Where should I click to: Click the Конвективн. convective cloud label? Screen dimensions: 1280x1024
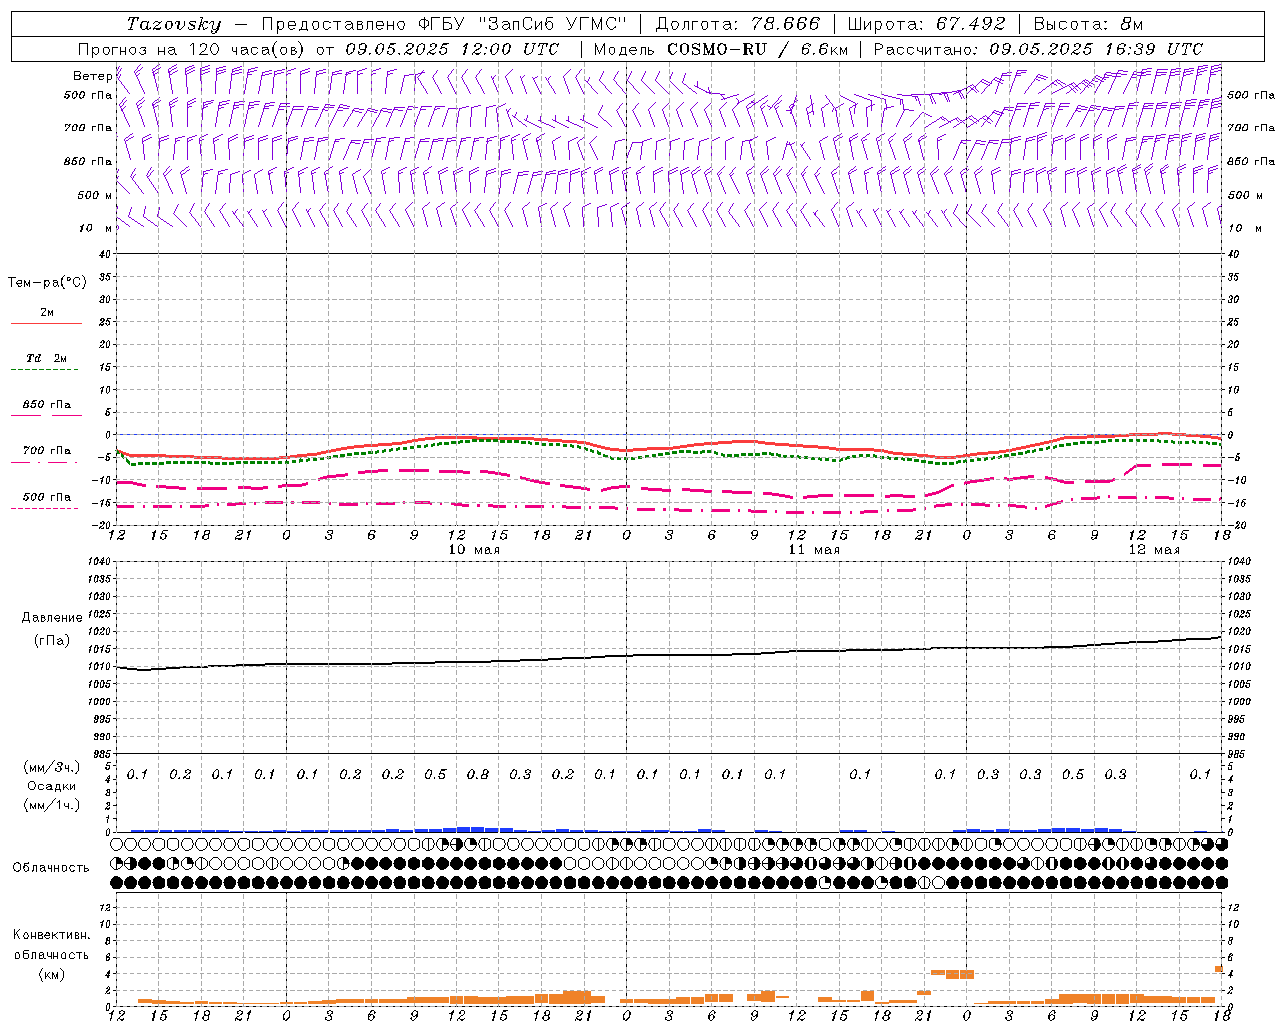coord(51,935)
